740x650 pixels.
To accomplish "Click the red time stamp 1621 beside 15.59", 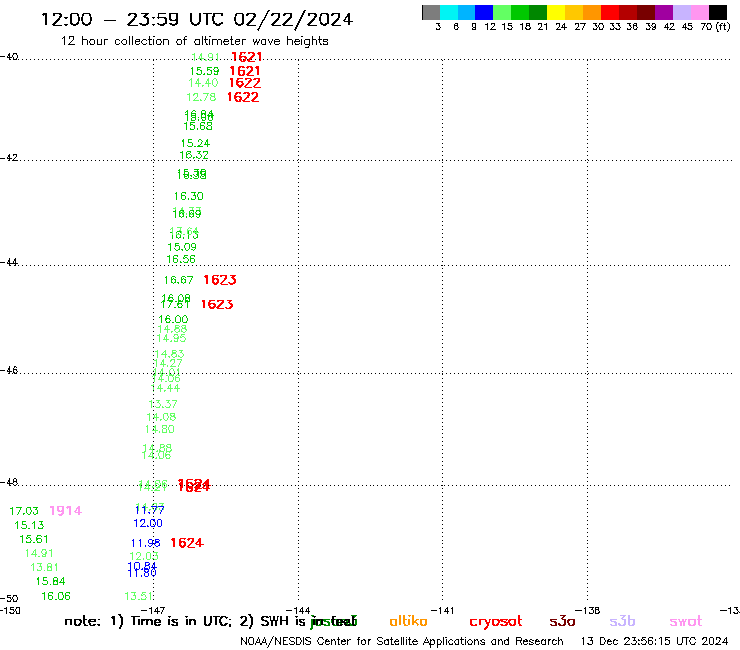I will pos(245,71).
